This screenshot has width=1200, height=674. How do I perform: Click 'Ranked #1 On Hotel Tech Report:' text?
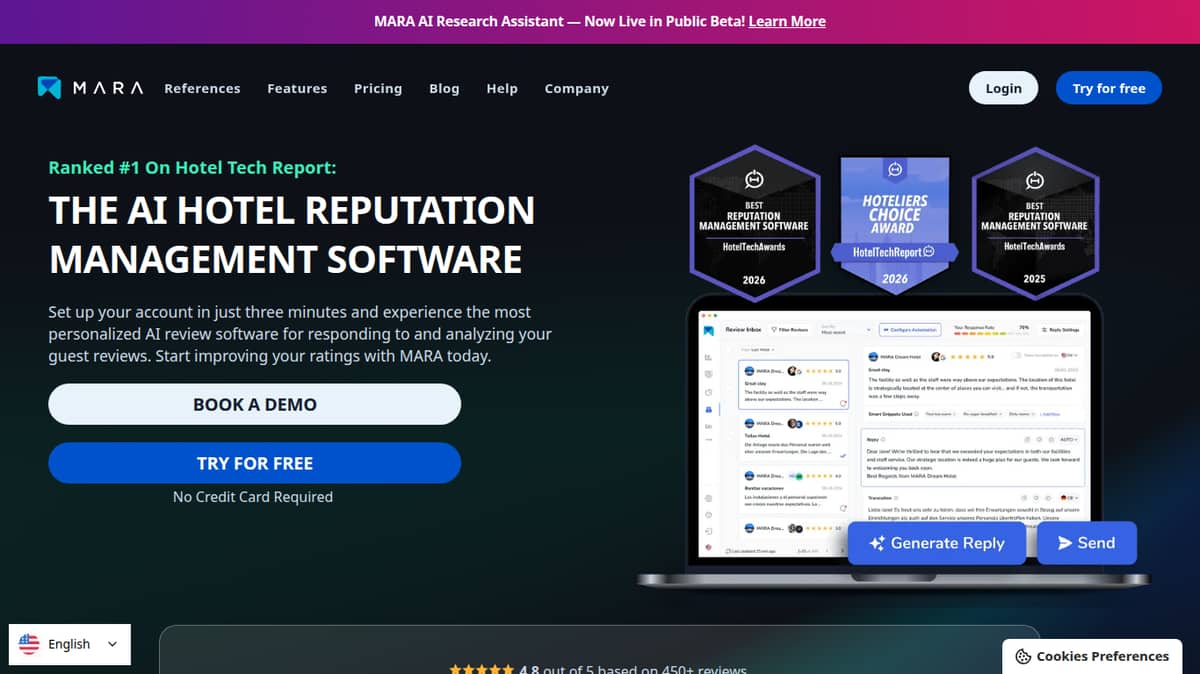[x=192, y=168]
